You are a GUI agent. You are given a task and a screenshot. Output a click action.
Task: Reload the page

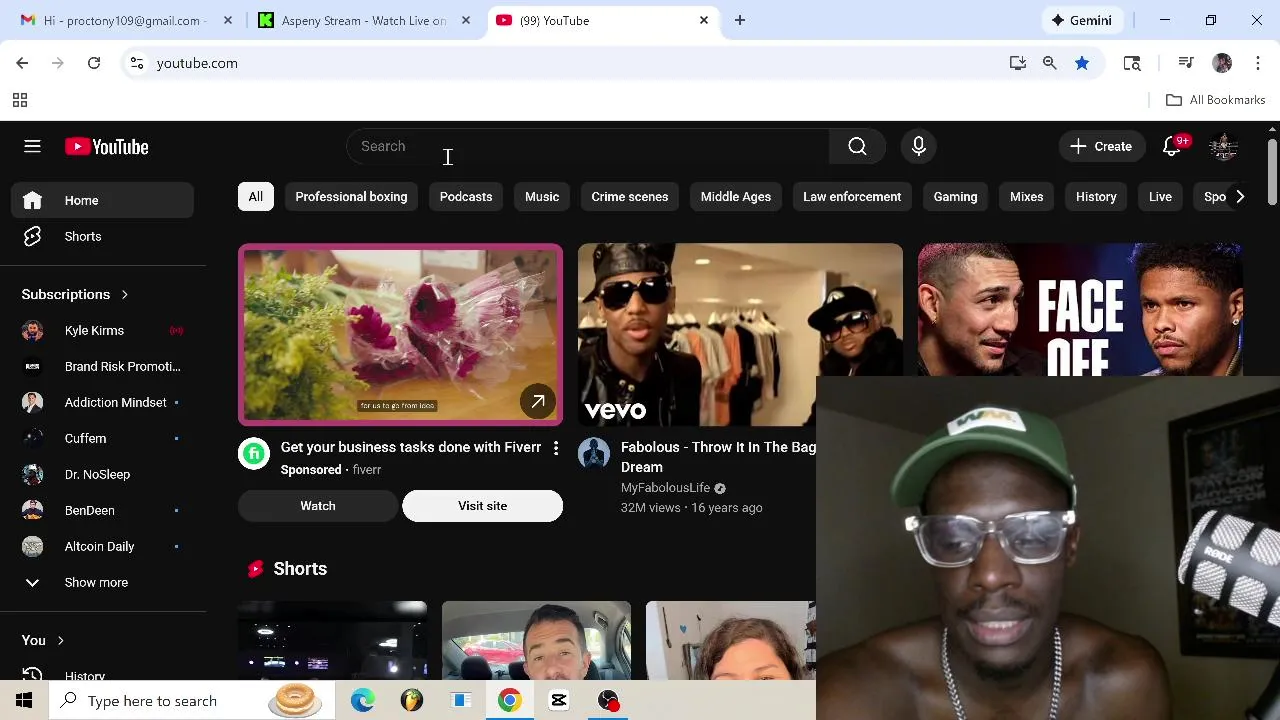pyautogui.click(x=94, y=63)
